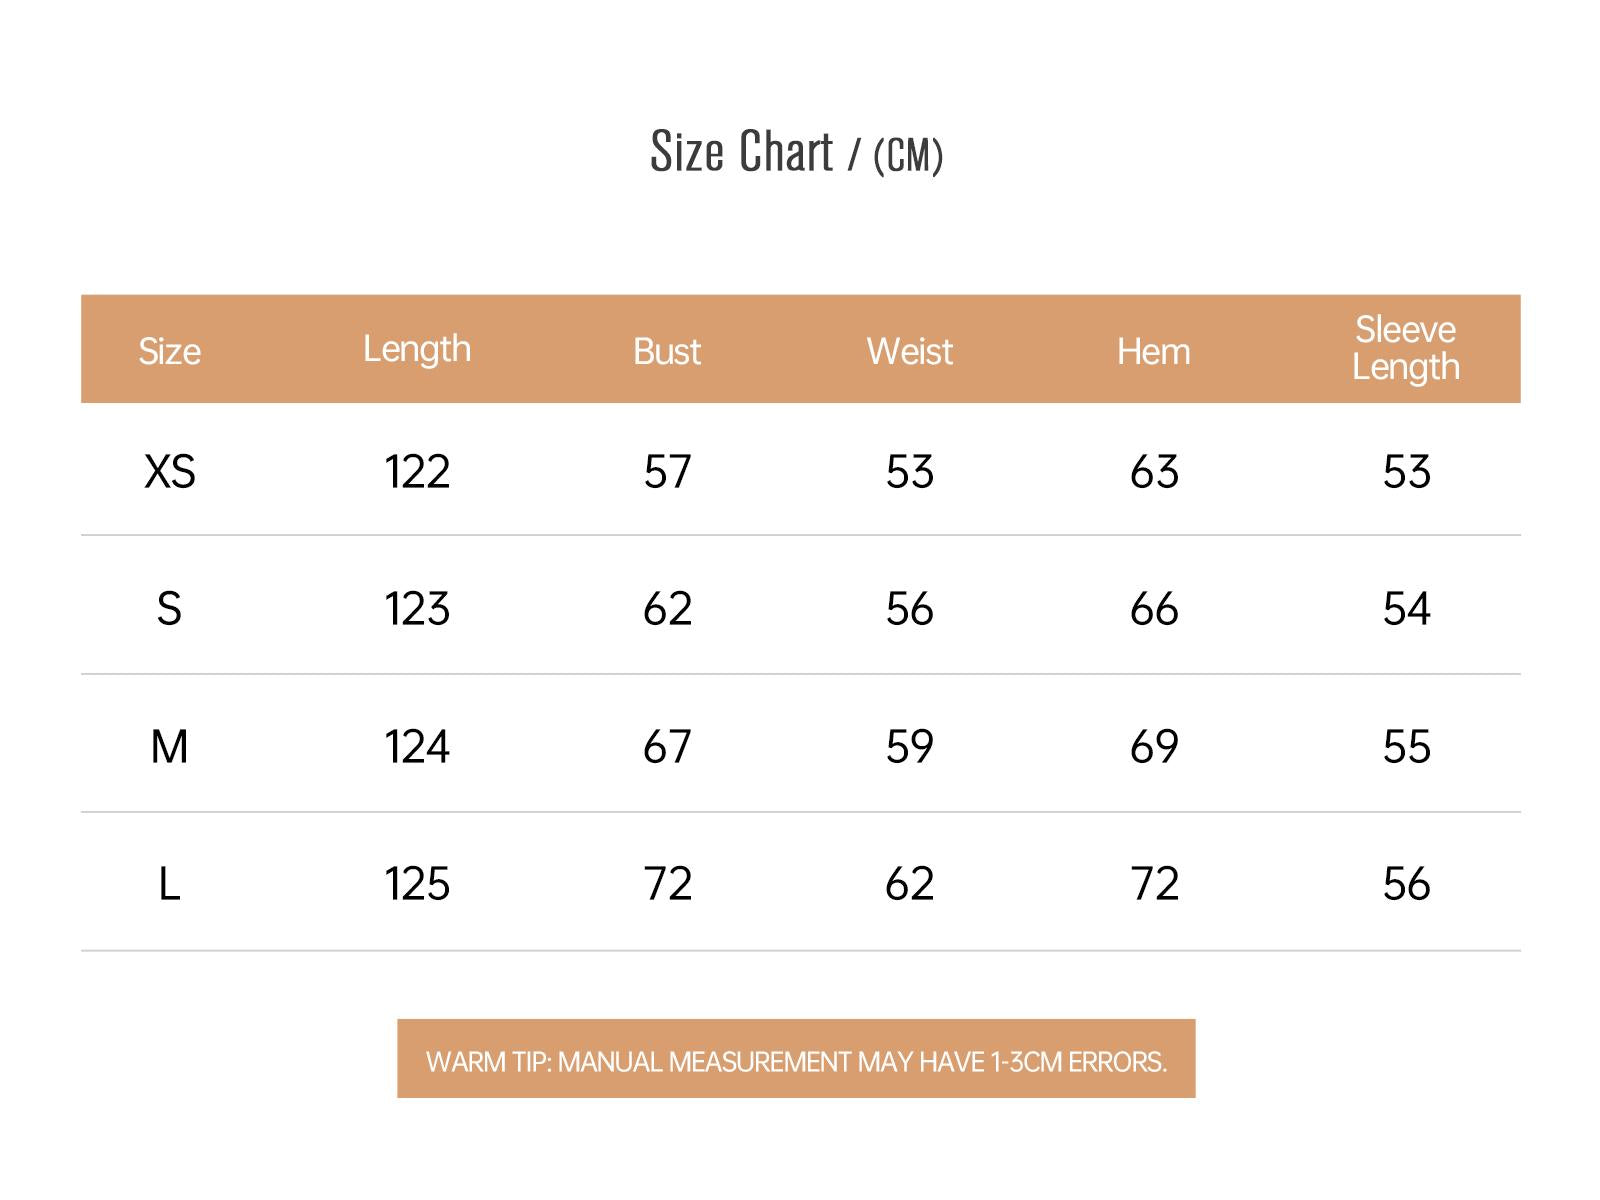Click the S hem value 66
Screen dimensions: 1600x1200
pyautogui.click(x=1154, y=609)
